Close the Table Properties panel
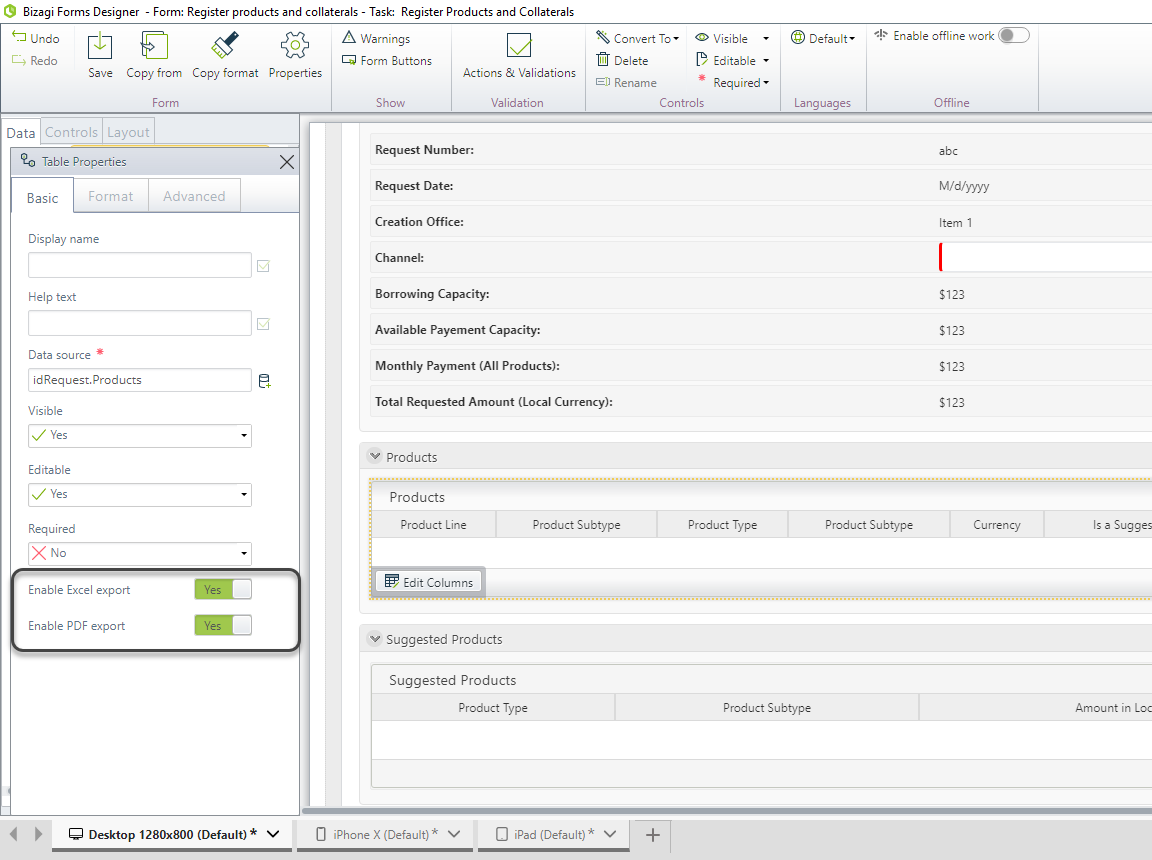Image resolution: width=1152 pixels, height=860 pixels. 287,162
